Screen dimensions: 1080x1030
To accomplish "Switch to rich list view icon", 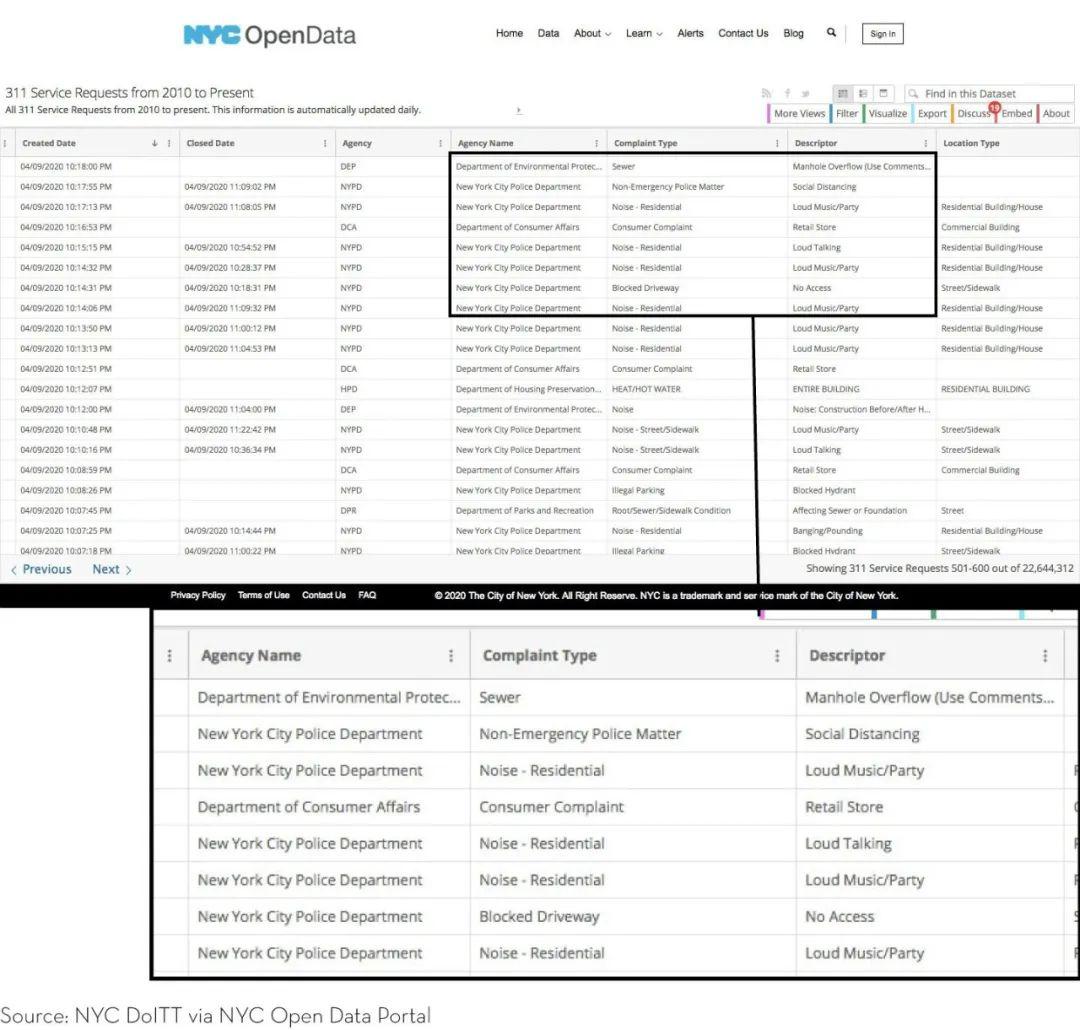I will coord(862,93).
